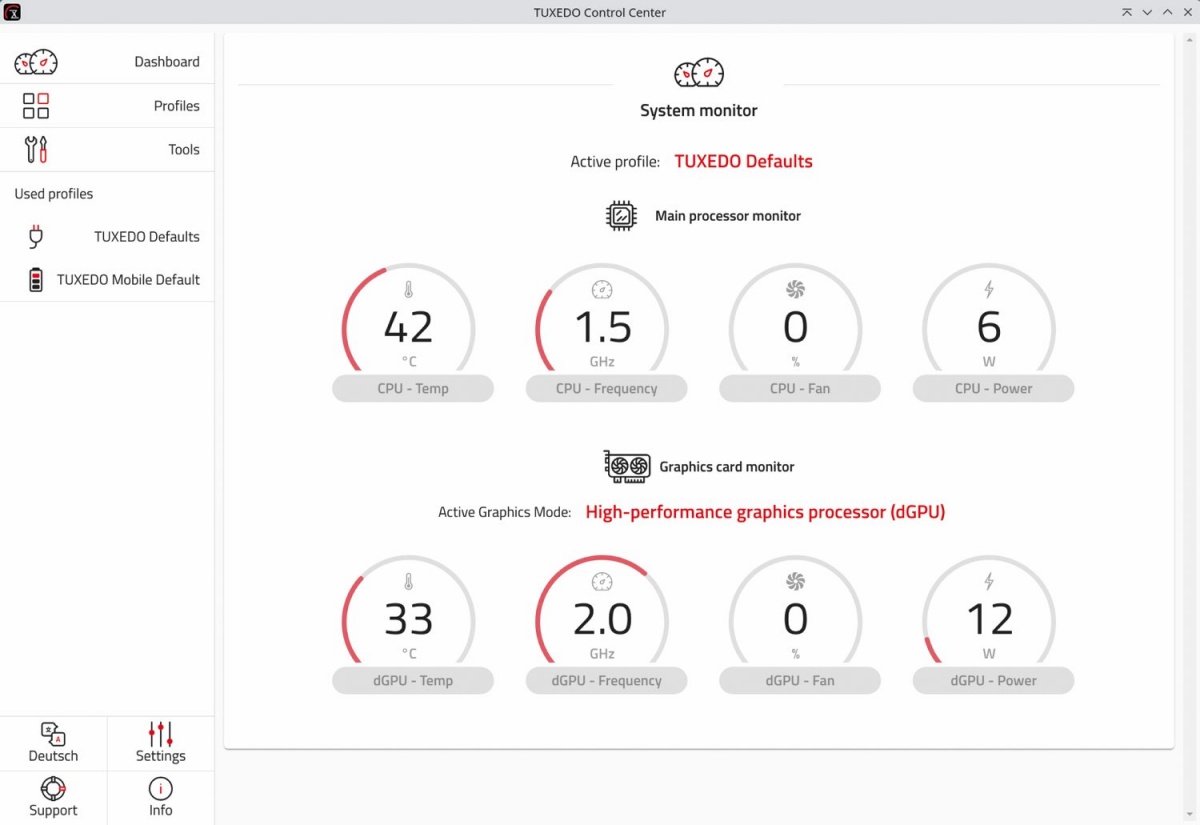Click the Tools wrench and screwdriver icon
1200x825 pixels.
coord(36,150)
